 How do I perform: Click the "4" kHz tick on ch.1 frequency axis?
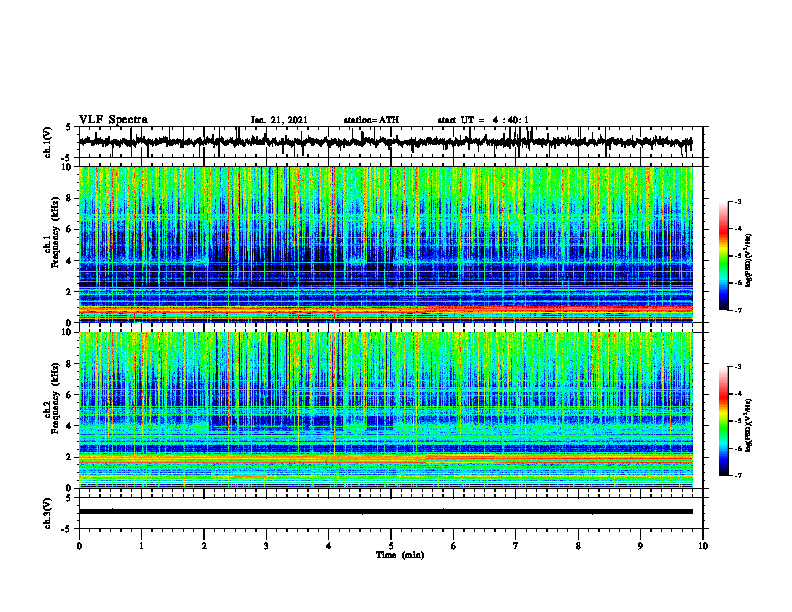point(69,261)
